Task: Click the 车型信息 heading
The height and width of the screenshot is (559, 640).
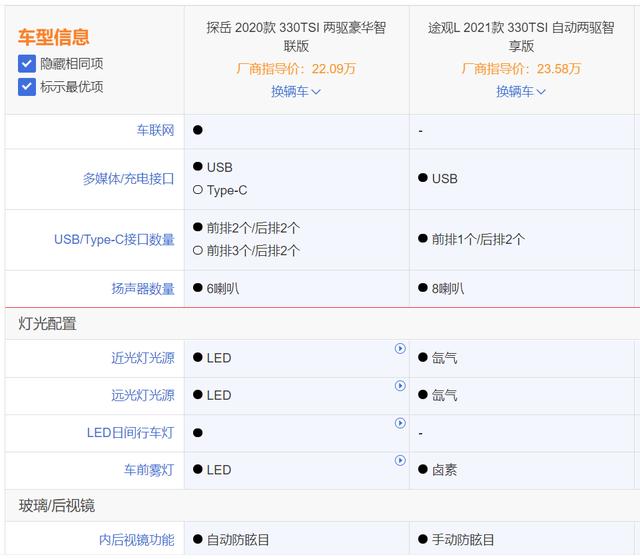Action: pyautogui.click(x=53, y=37)
